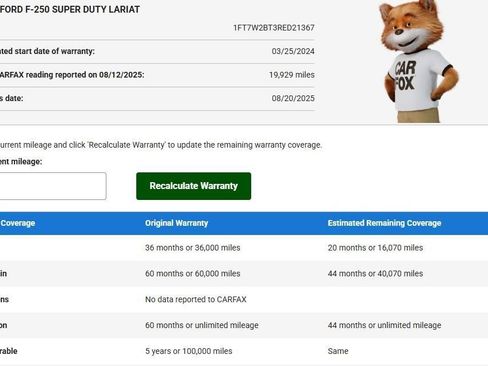Click the F-250 Super Duty Lariat title
Viewport: 488px width, 366px height.
point(70,9)
